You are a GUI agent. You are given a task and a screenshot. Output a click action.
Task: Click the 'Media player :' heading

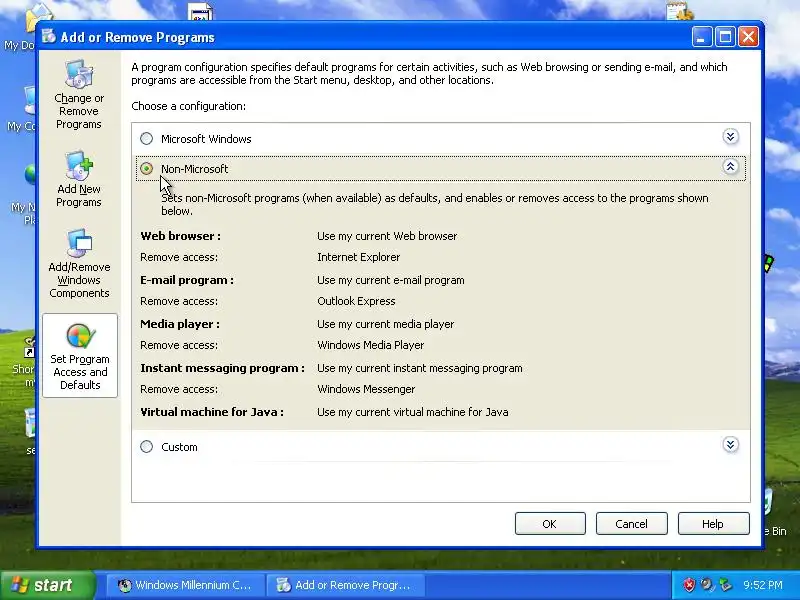180,324
